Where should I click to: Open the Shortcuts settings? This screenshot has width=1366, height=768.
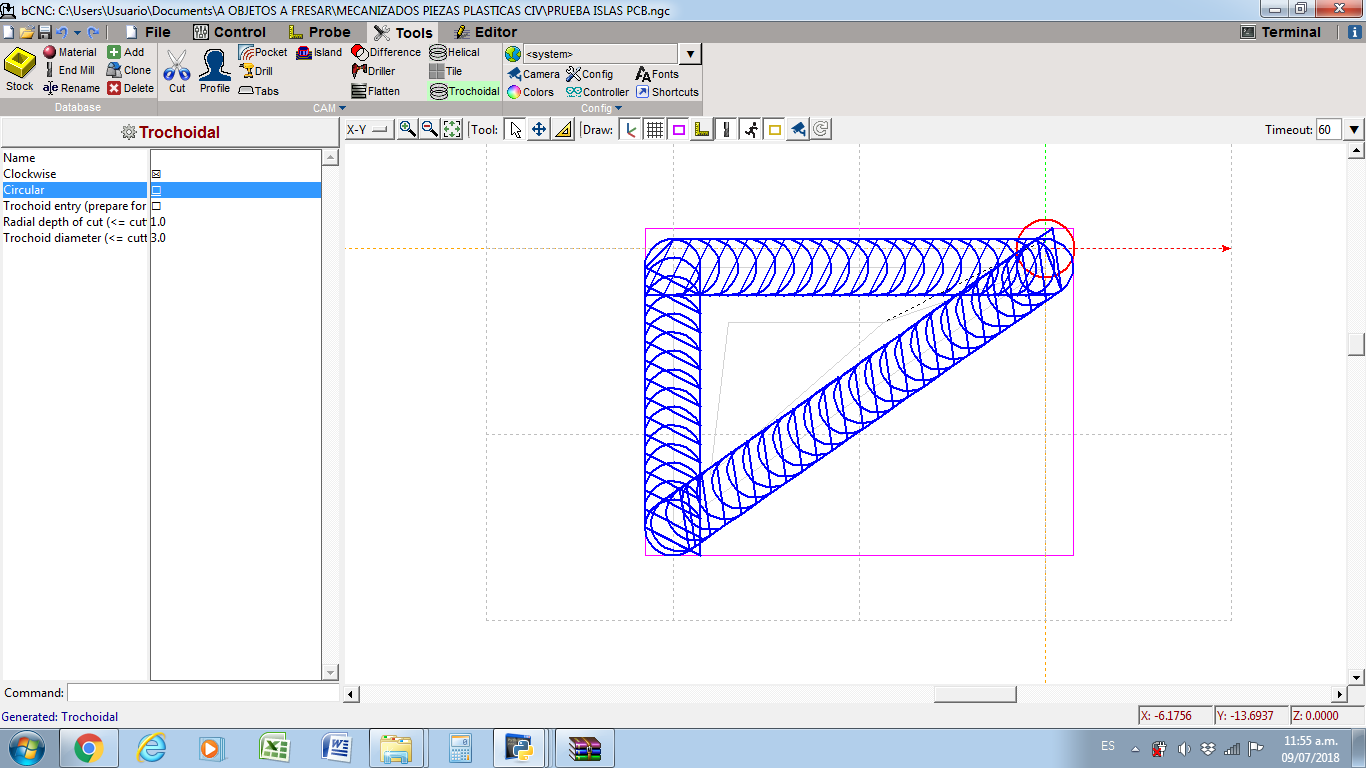point(667,92)
